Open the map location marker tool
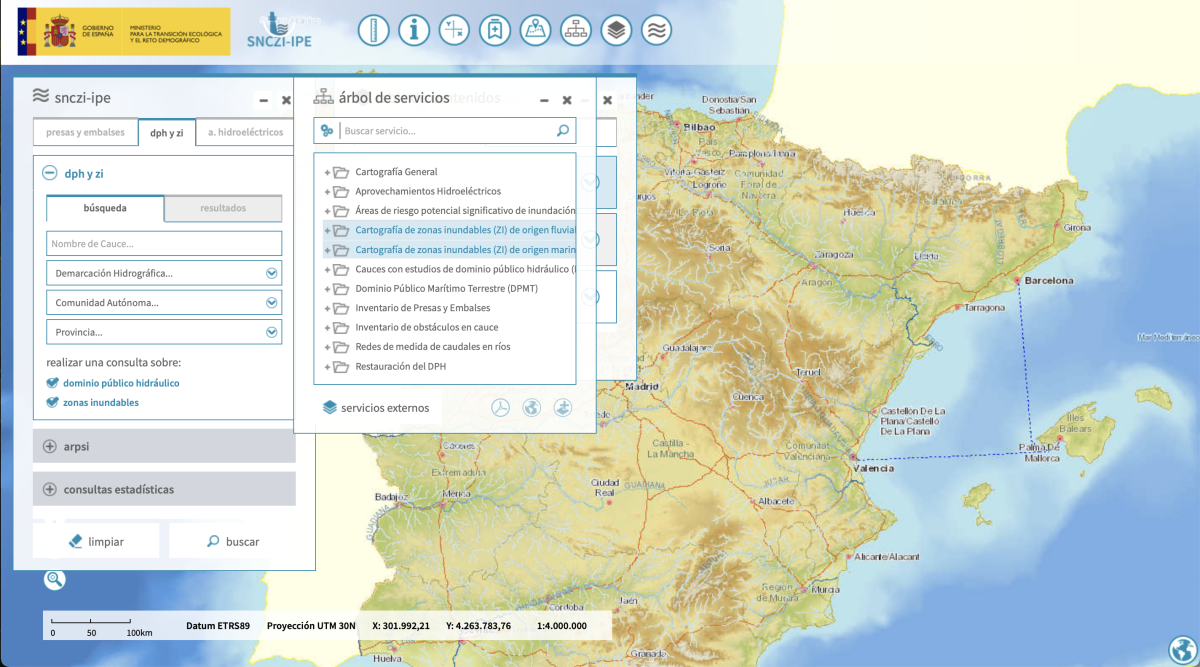 point(535,30)
